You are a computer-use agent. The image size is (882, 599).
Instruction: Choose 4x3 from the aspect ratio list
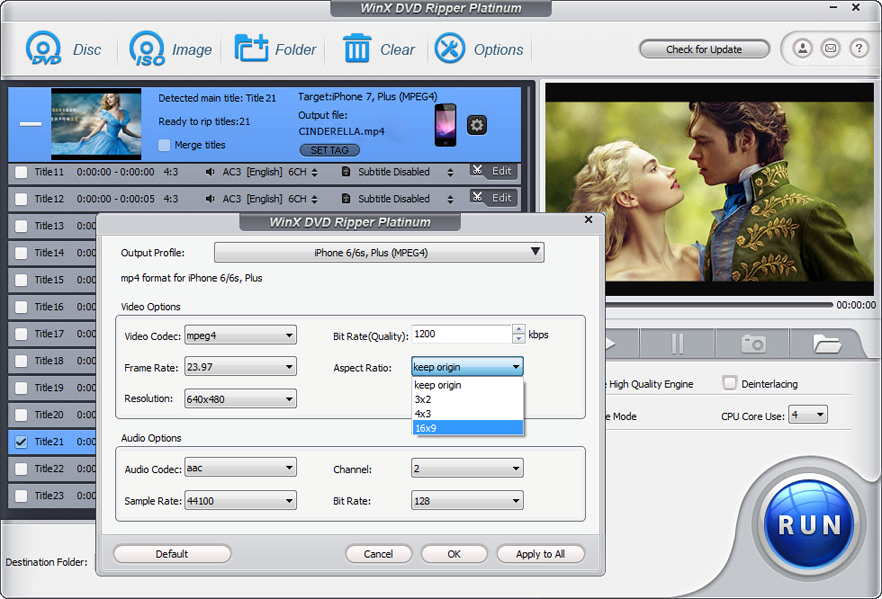click(x=467, y=413)
